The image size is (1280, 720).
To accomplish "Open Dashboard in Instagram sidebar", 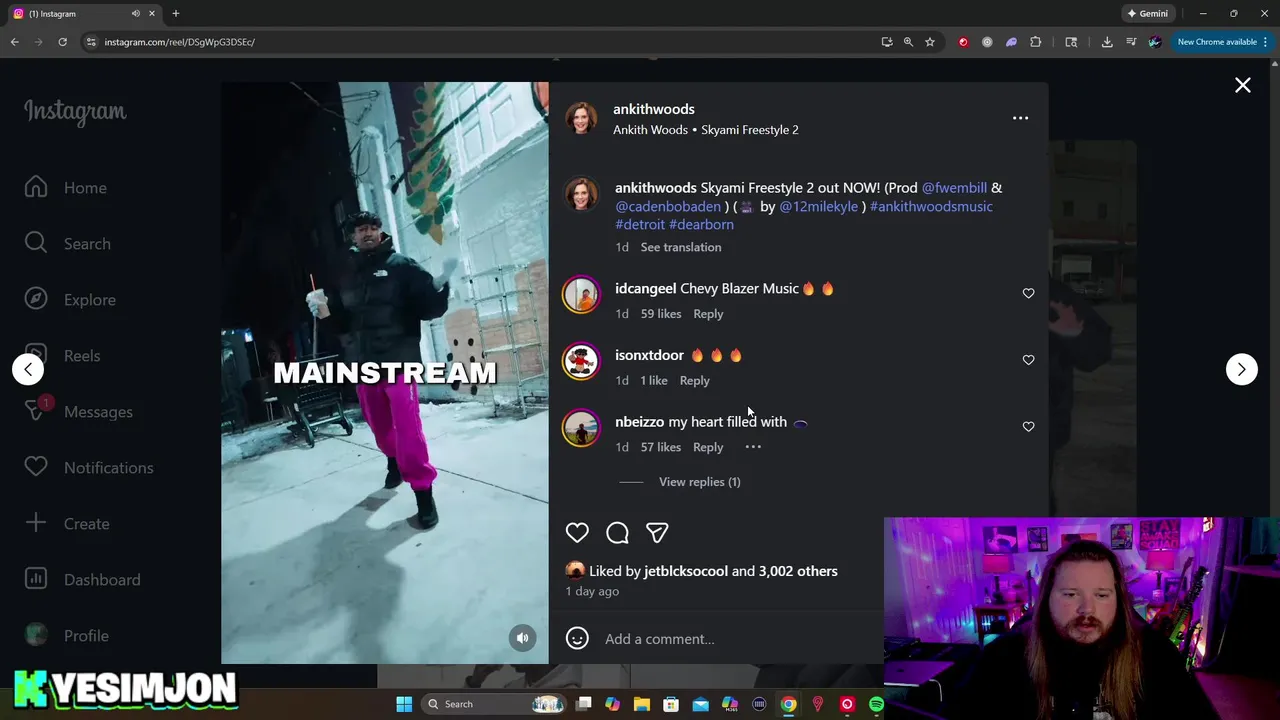I will coord(83,580).
